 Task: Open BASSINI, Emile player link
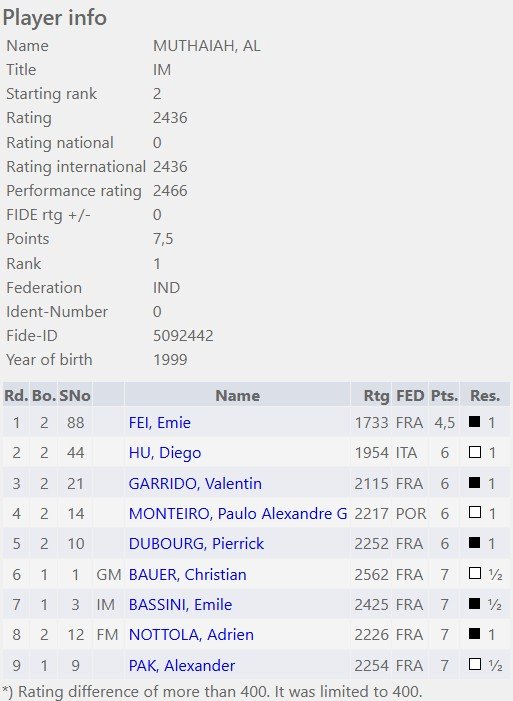point(180,604)
